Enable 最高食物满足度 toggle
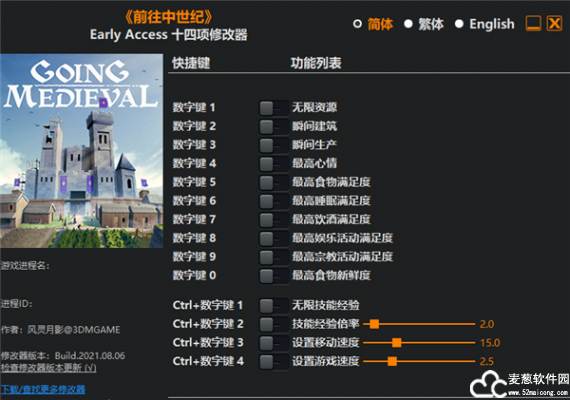 pos(274,182)
